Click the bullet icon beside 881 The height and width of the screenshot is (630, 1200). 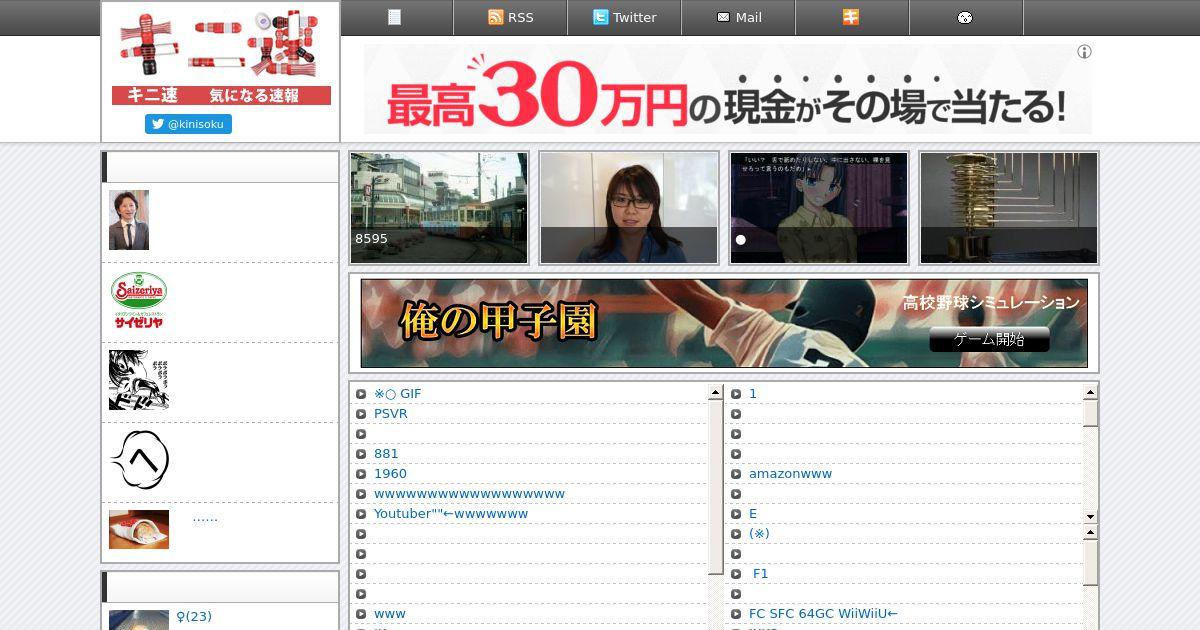click(361, 454)
